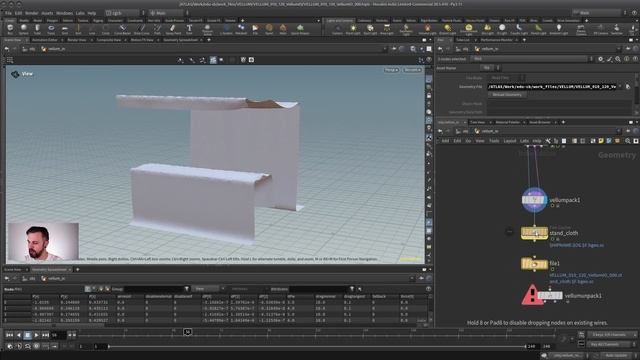This screenshot has height=360, width=640.
Task: Jump to last frame on the timeline
Action: tap(45, 335)
